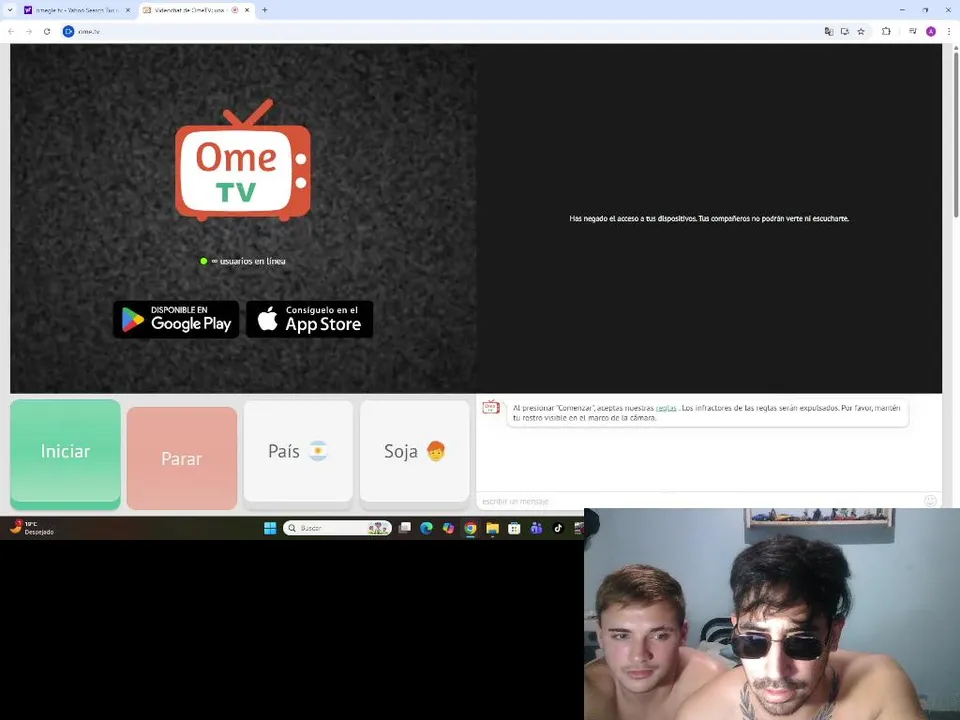The image size is (960, 720).
Task: Open the Chrome profile avatar
Action: click(931, 31)
